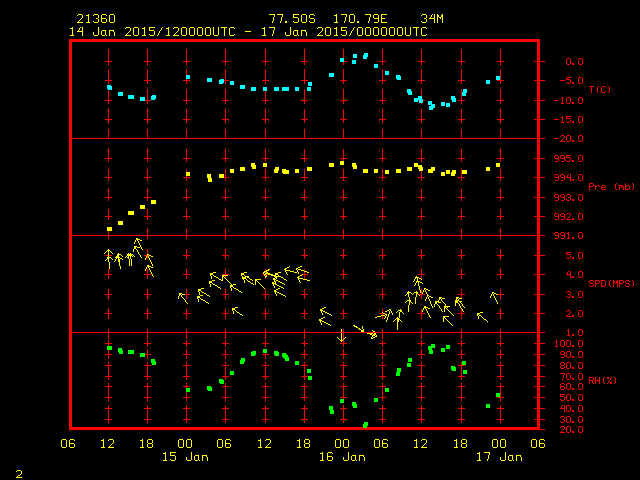Viewport: 640px width, 480px height.
Task: Select the "100.0" humidity axis value
Action: click(569, 344)
